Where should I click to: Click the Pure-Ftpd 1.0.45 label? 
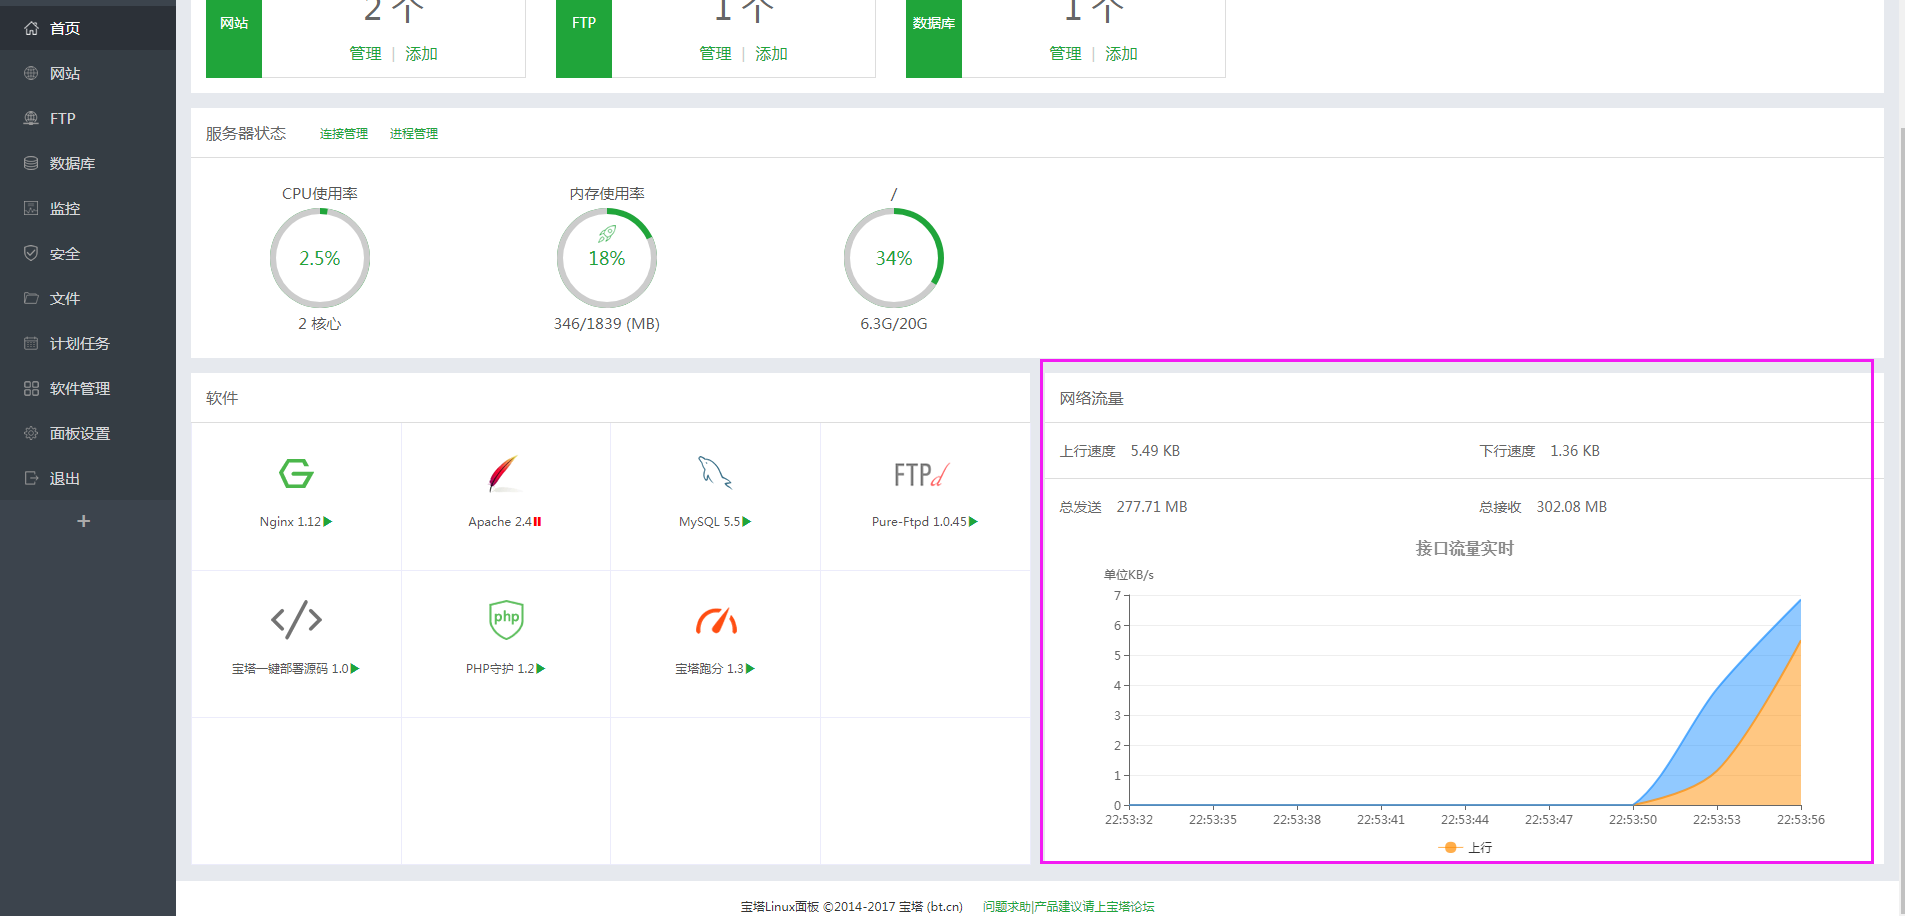(x=919, y=522)
